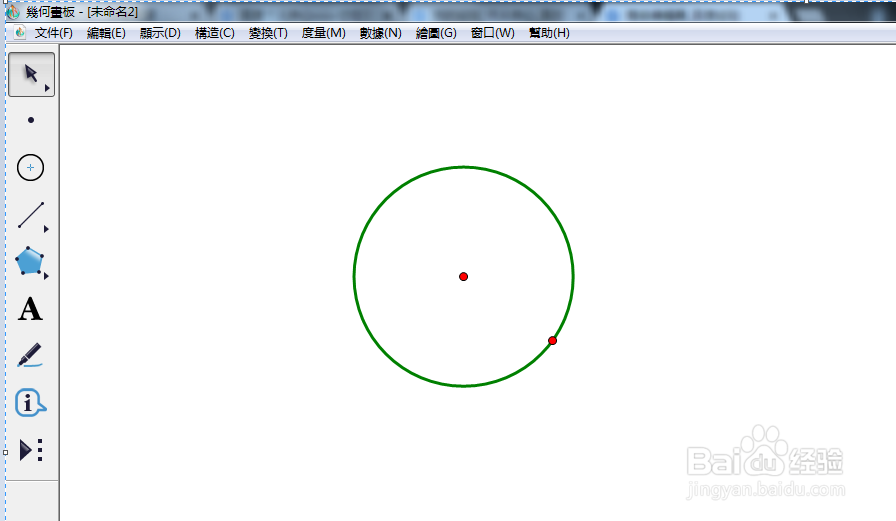Open the 度量(M) menu

click(x=323, y=33)
